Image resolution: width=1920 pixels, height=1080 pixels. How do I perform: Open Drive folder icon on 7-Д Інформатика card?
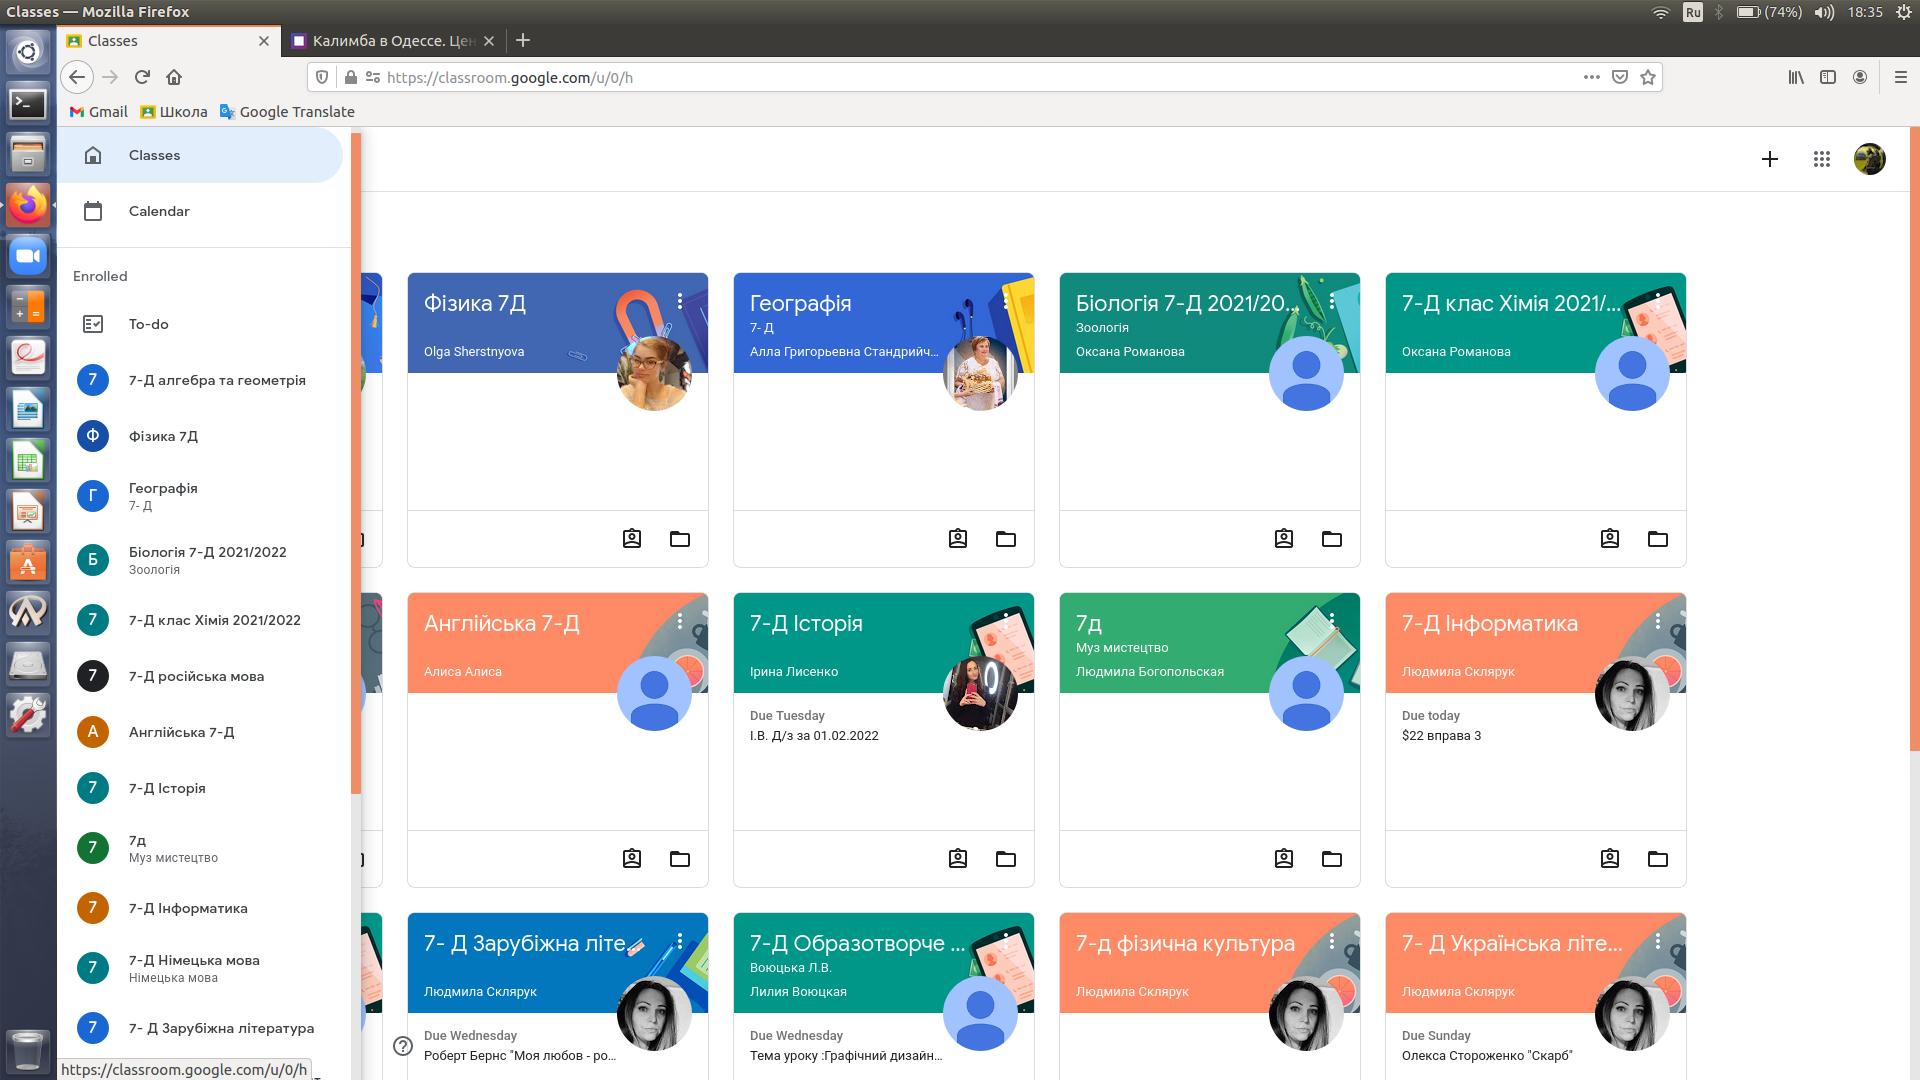pos(1657,859)
